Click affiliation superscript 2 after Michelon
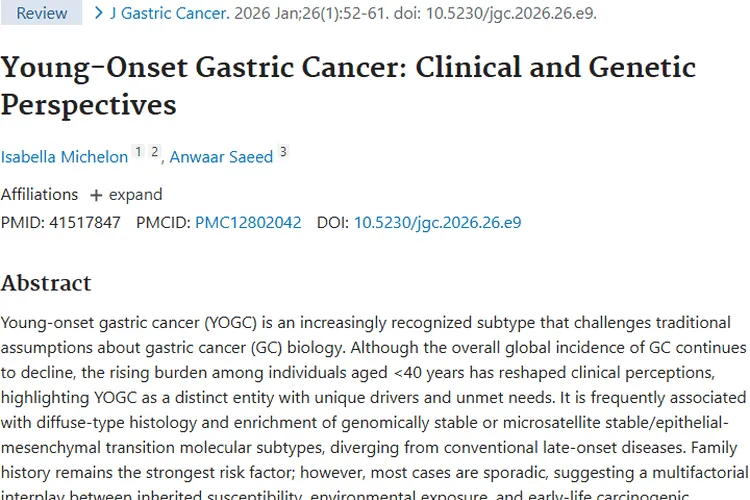750x500 pixels. (154, 152)
